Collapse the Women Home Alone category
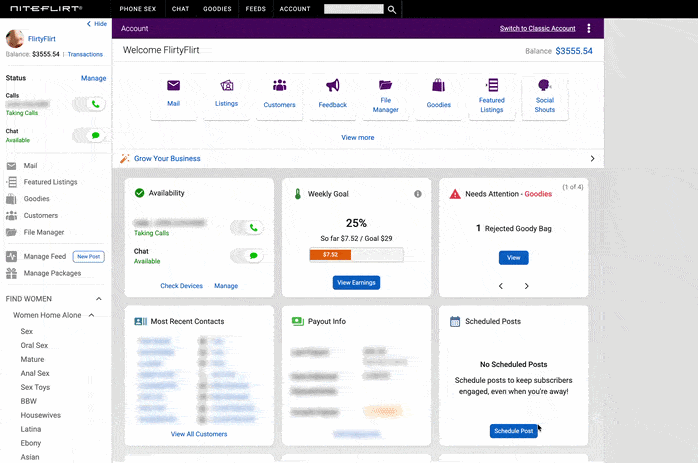This screenshot has height=464, width=698. tap(91, 315)
